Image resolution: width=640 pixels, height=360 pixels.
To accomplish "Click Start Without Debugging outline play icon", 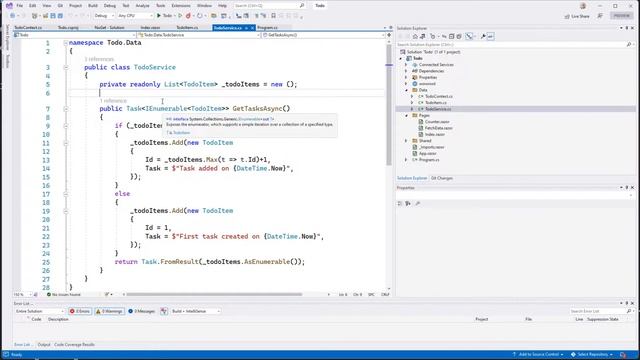I will [180, 16].
